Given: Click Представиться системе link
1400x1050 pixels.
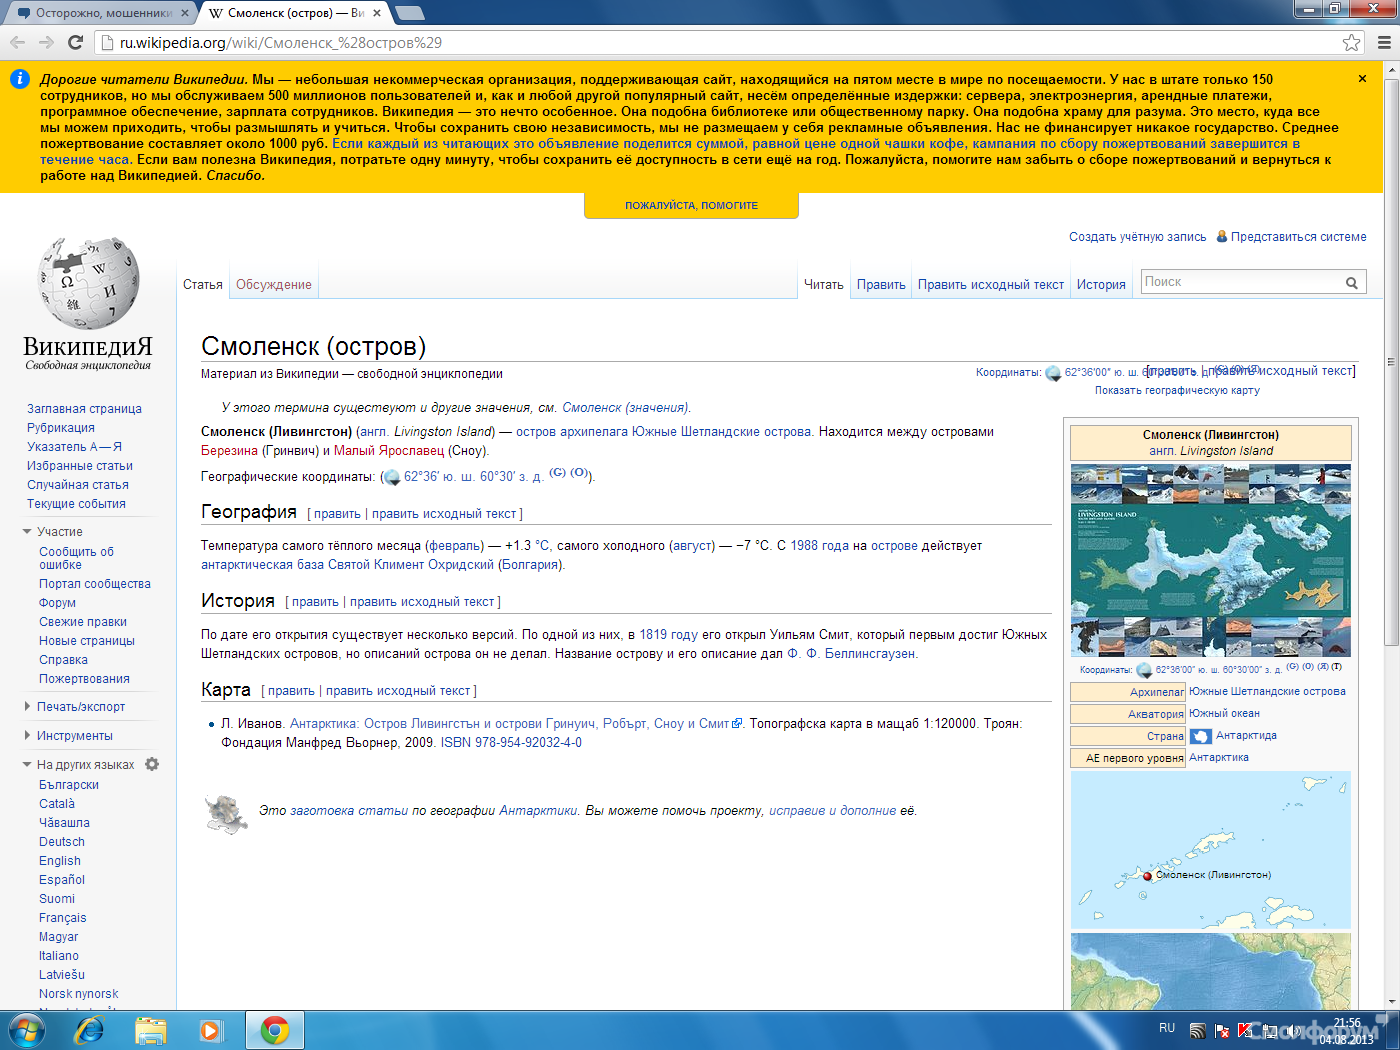Looking at the screenshot, I should (1298, 237).
